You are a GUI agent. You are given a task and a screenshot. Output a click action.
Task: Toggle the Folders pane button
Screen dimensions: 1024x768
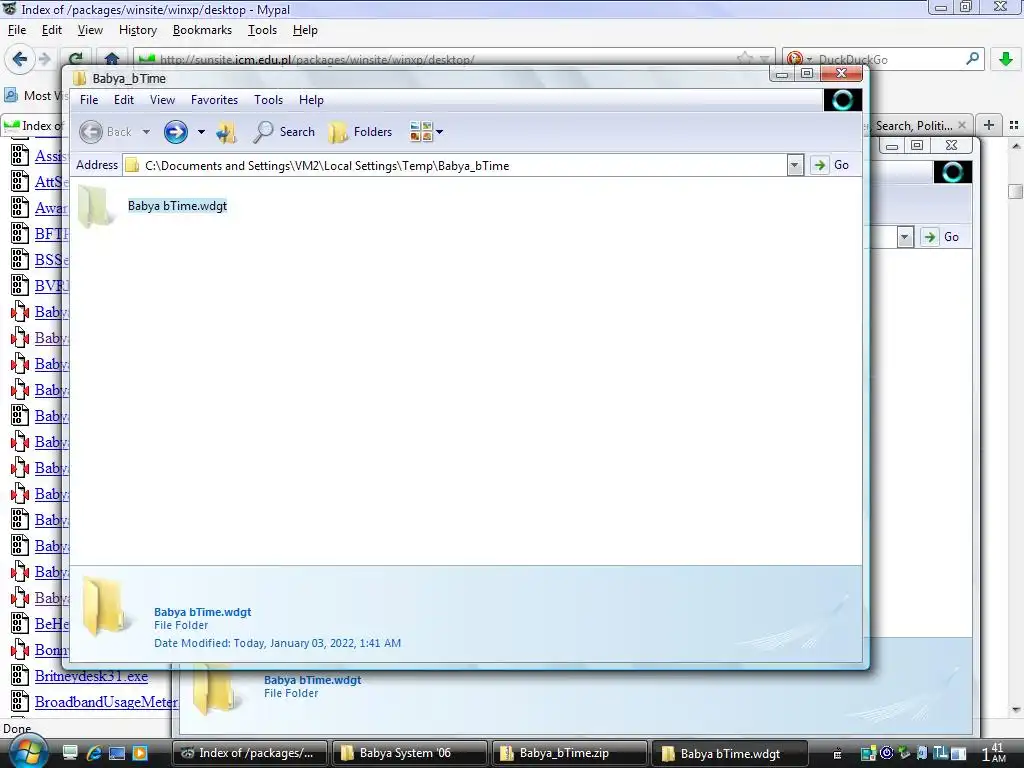click(360, 132)
